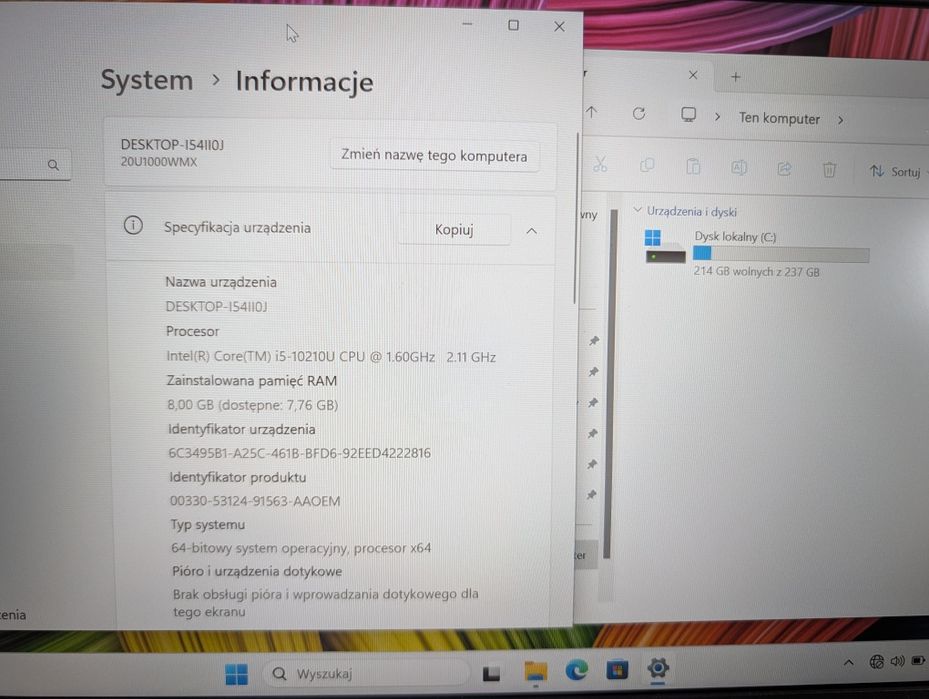Click 214 GB wolnych z 237 GB text
This screenshot has height=699, width=929.
coord(757,271)
